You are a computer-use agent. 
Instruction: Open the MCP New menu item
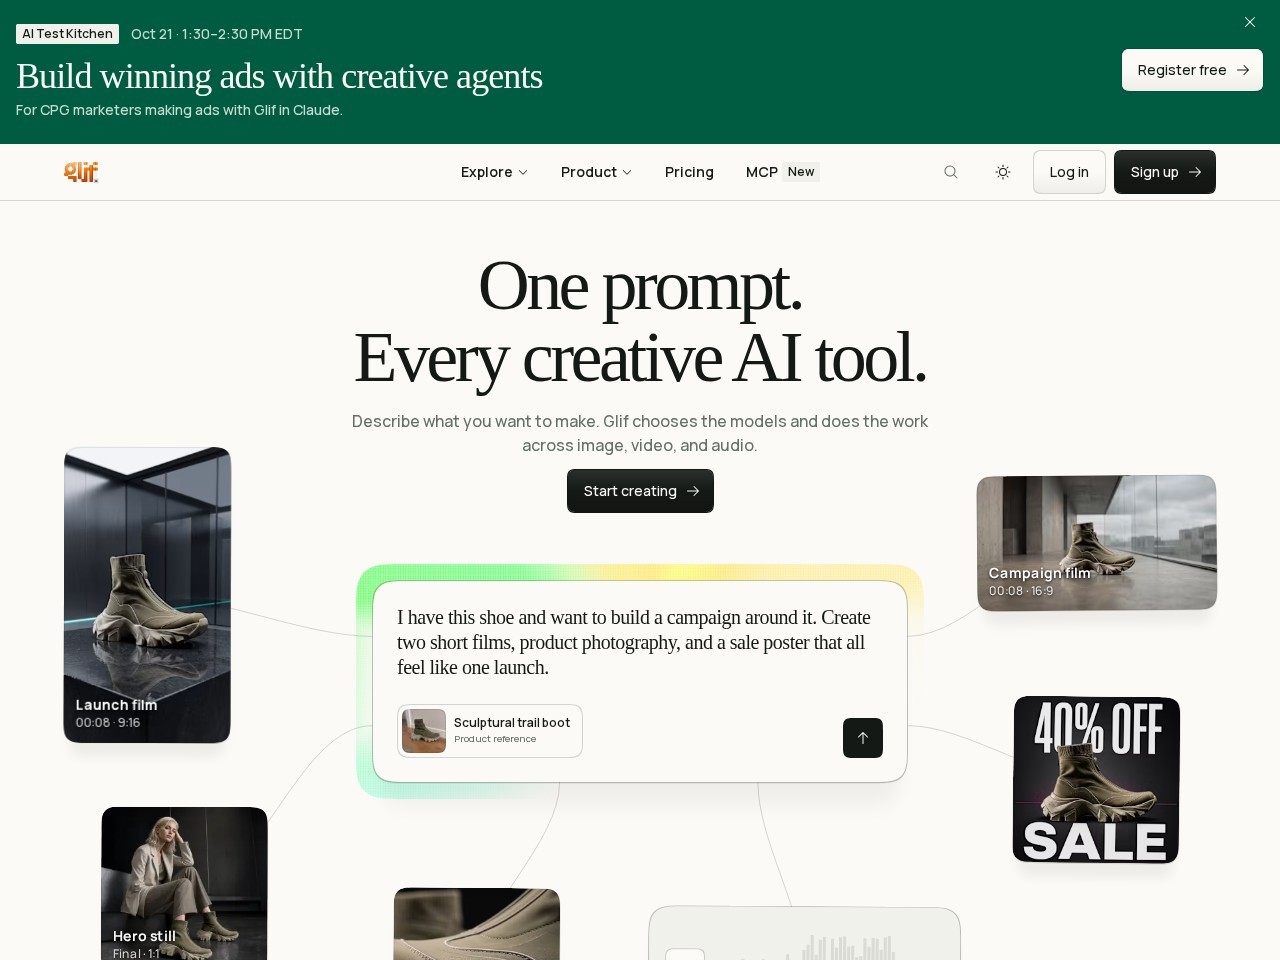pyautogui.click(x=782, y=172)
